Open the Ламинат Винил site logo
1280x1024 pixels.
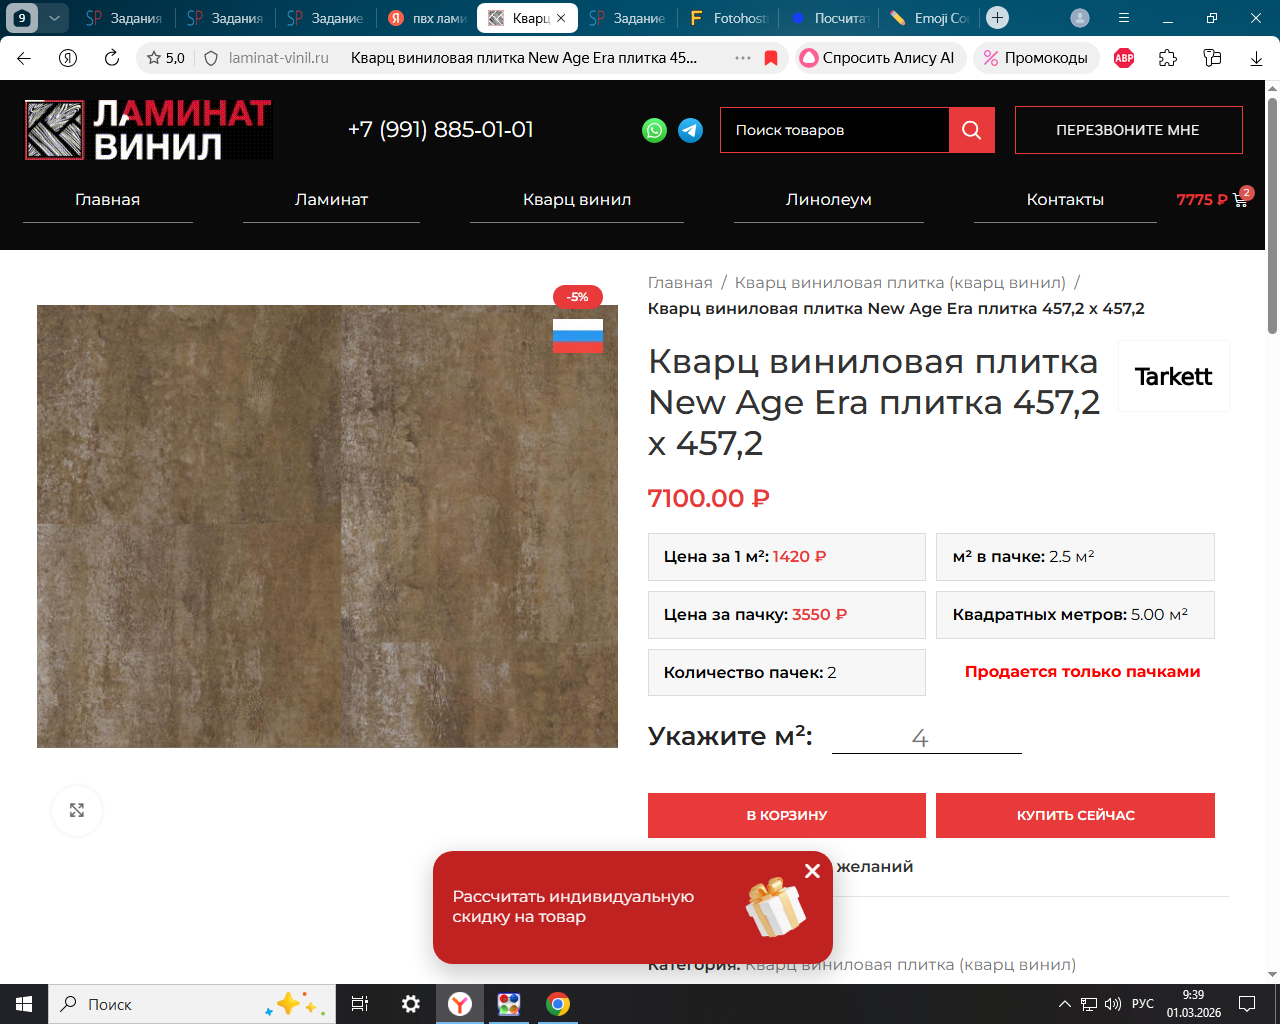coord(148,130)
